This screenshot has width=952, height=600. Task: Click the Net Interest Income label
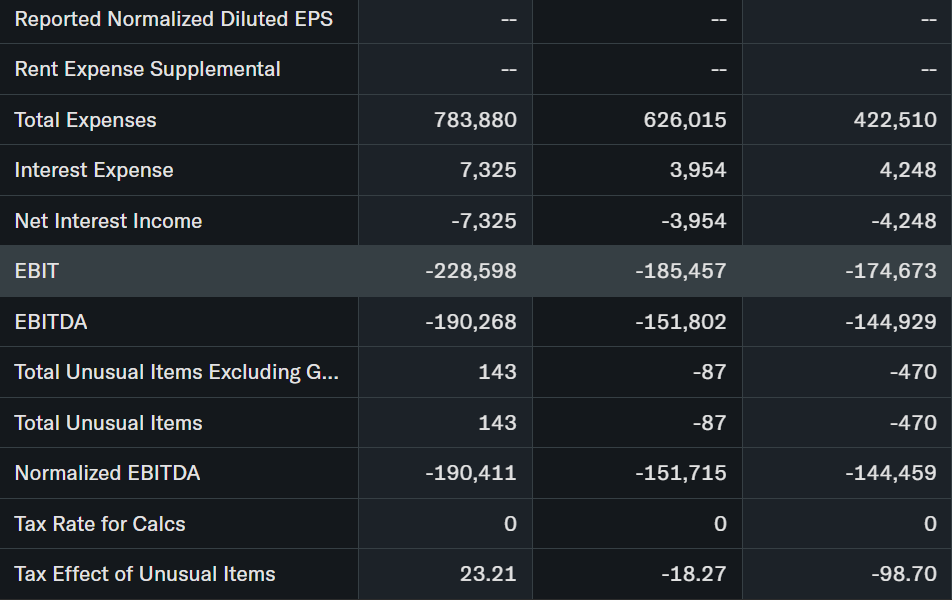[108, 221]
